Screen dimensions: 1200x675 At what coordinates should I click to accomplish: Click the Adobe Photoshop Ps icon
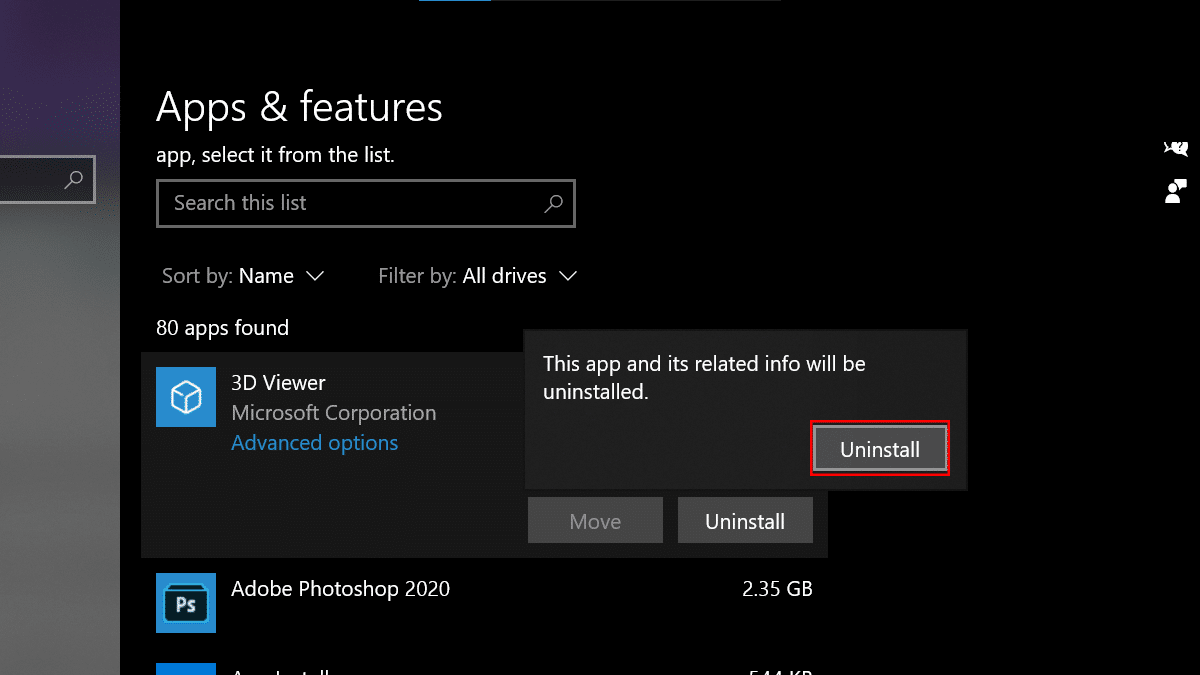click(x=186, y=603)
